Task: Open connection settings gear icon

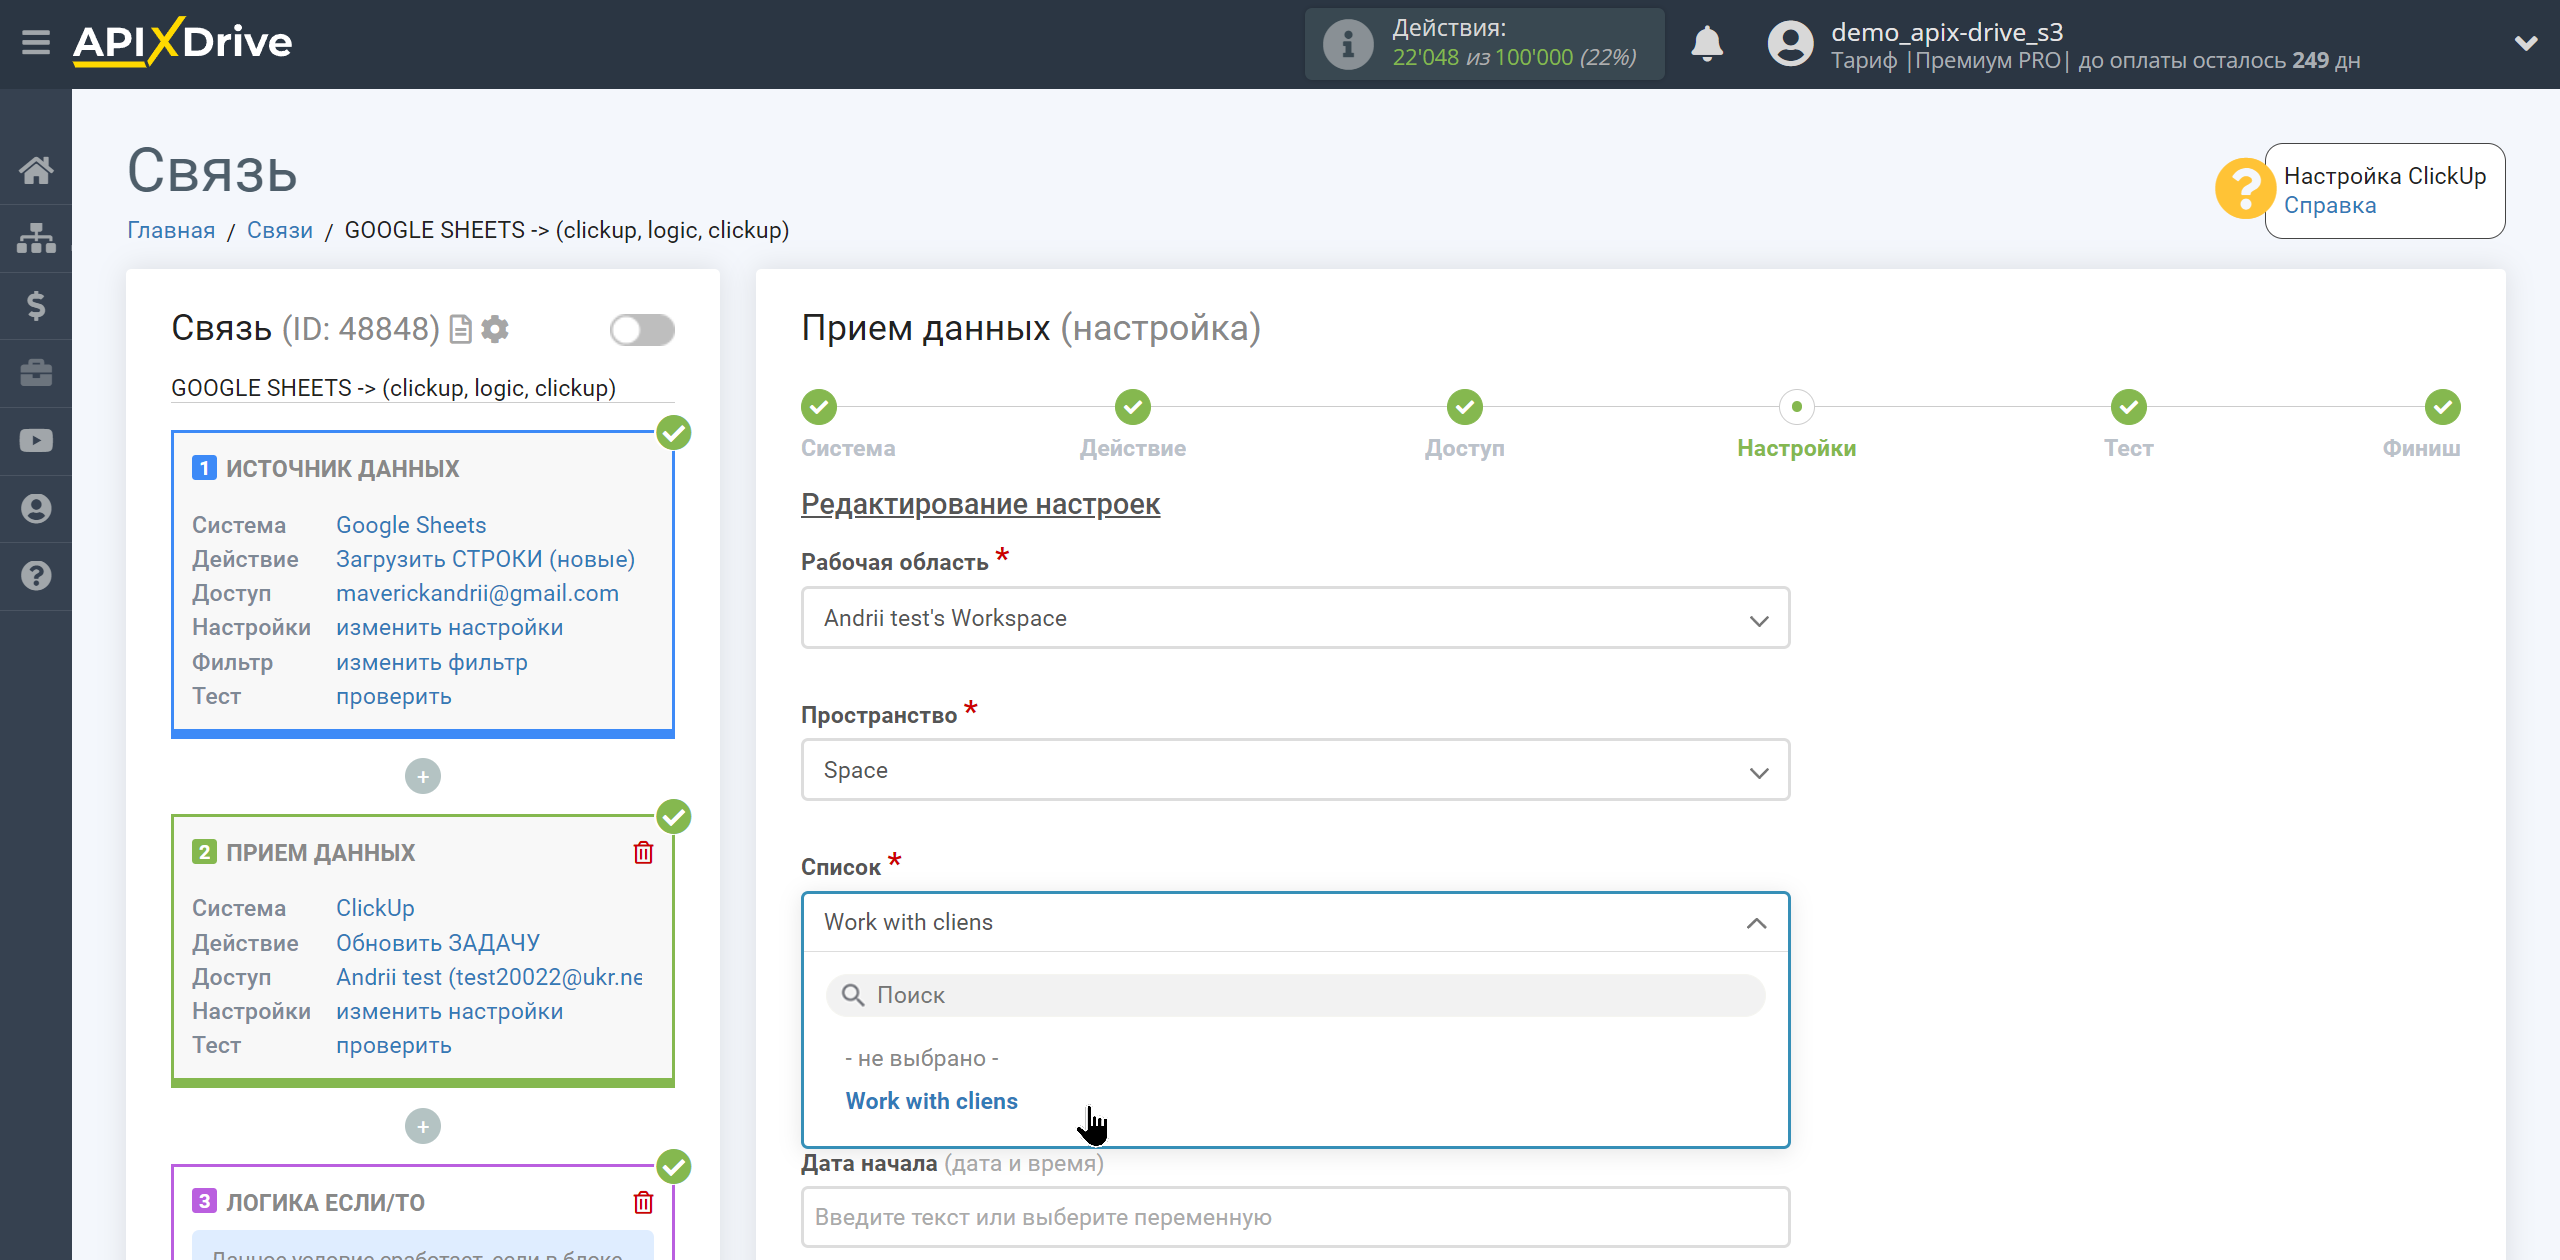Action: coord(495,329)
